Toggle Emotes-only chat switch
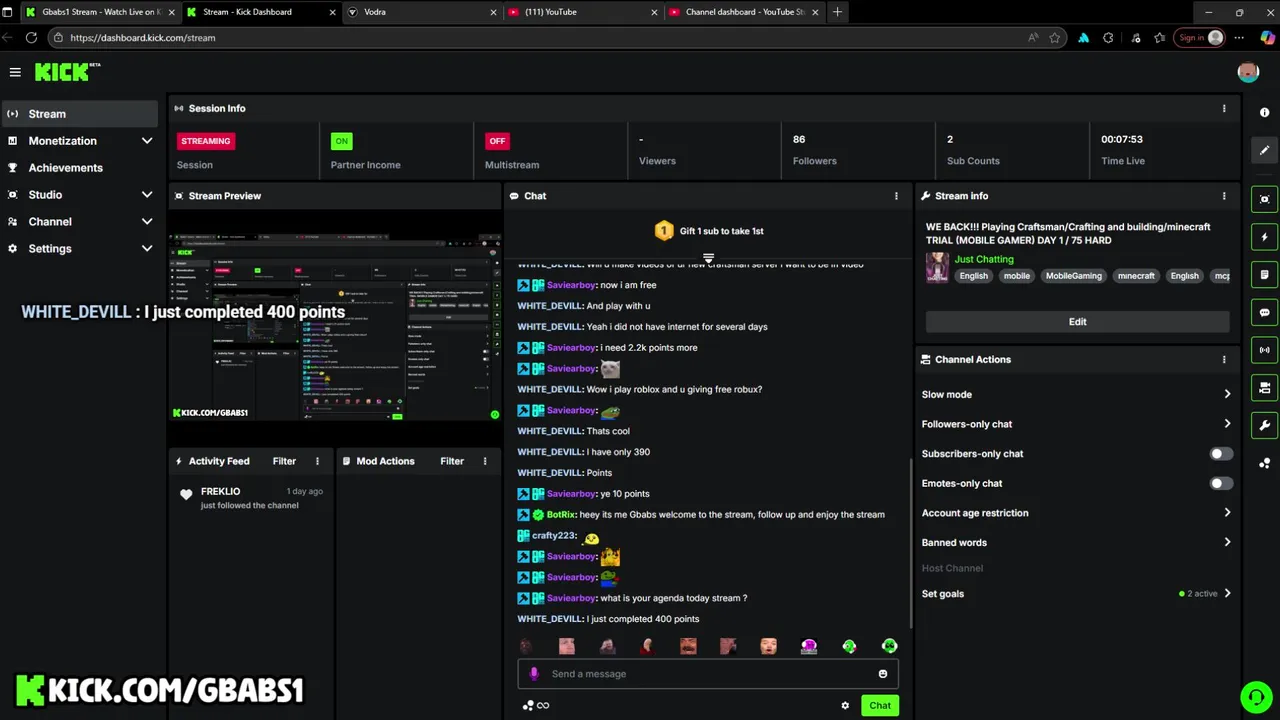The height and width of the screenshot is (720, 1280). 1220,484
